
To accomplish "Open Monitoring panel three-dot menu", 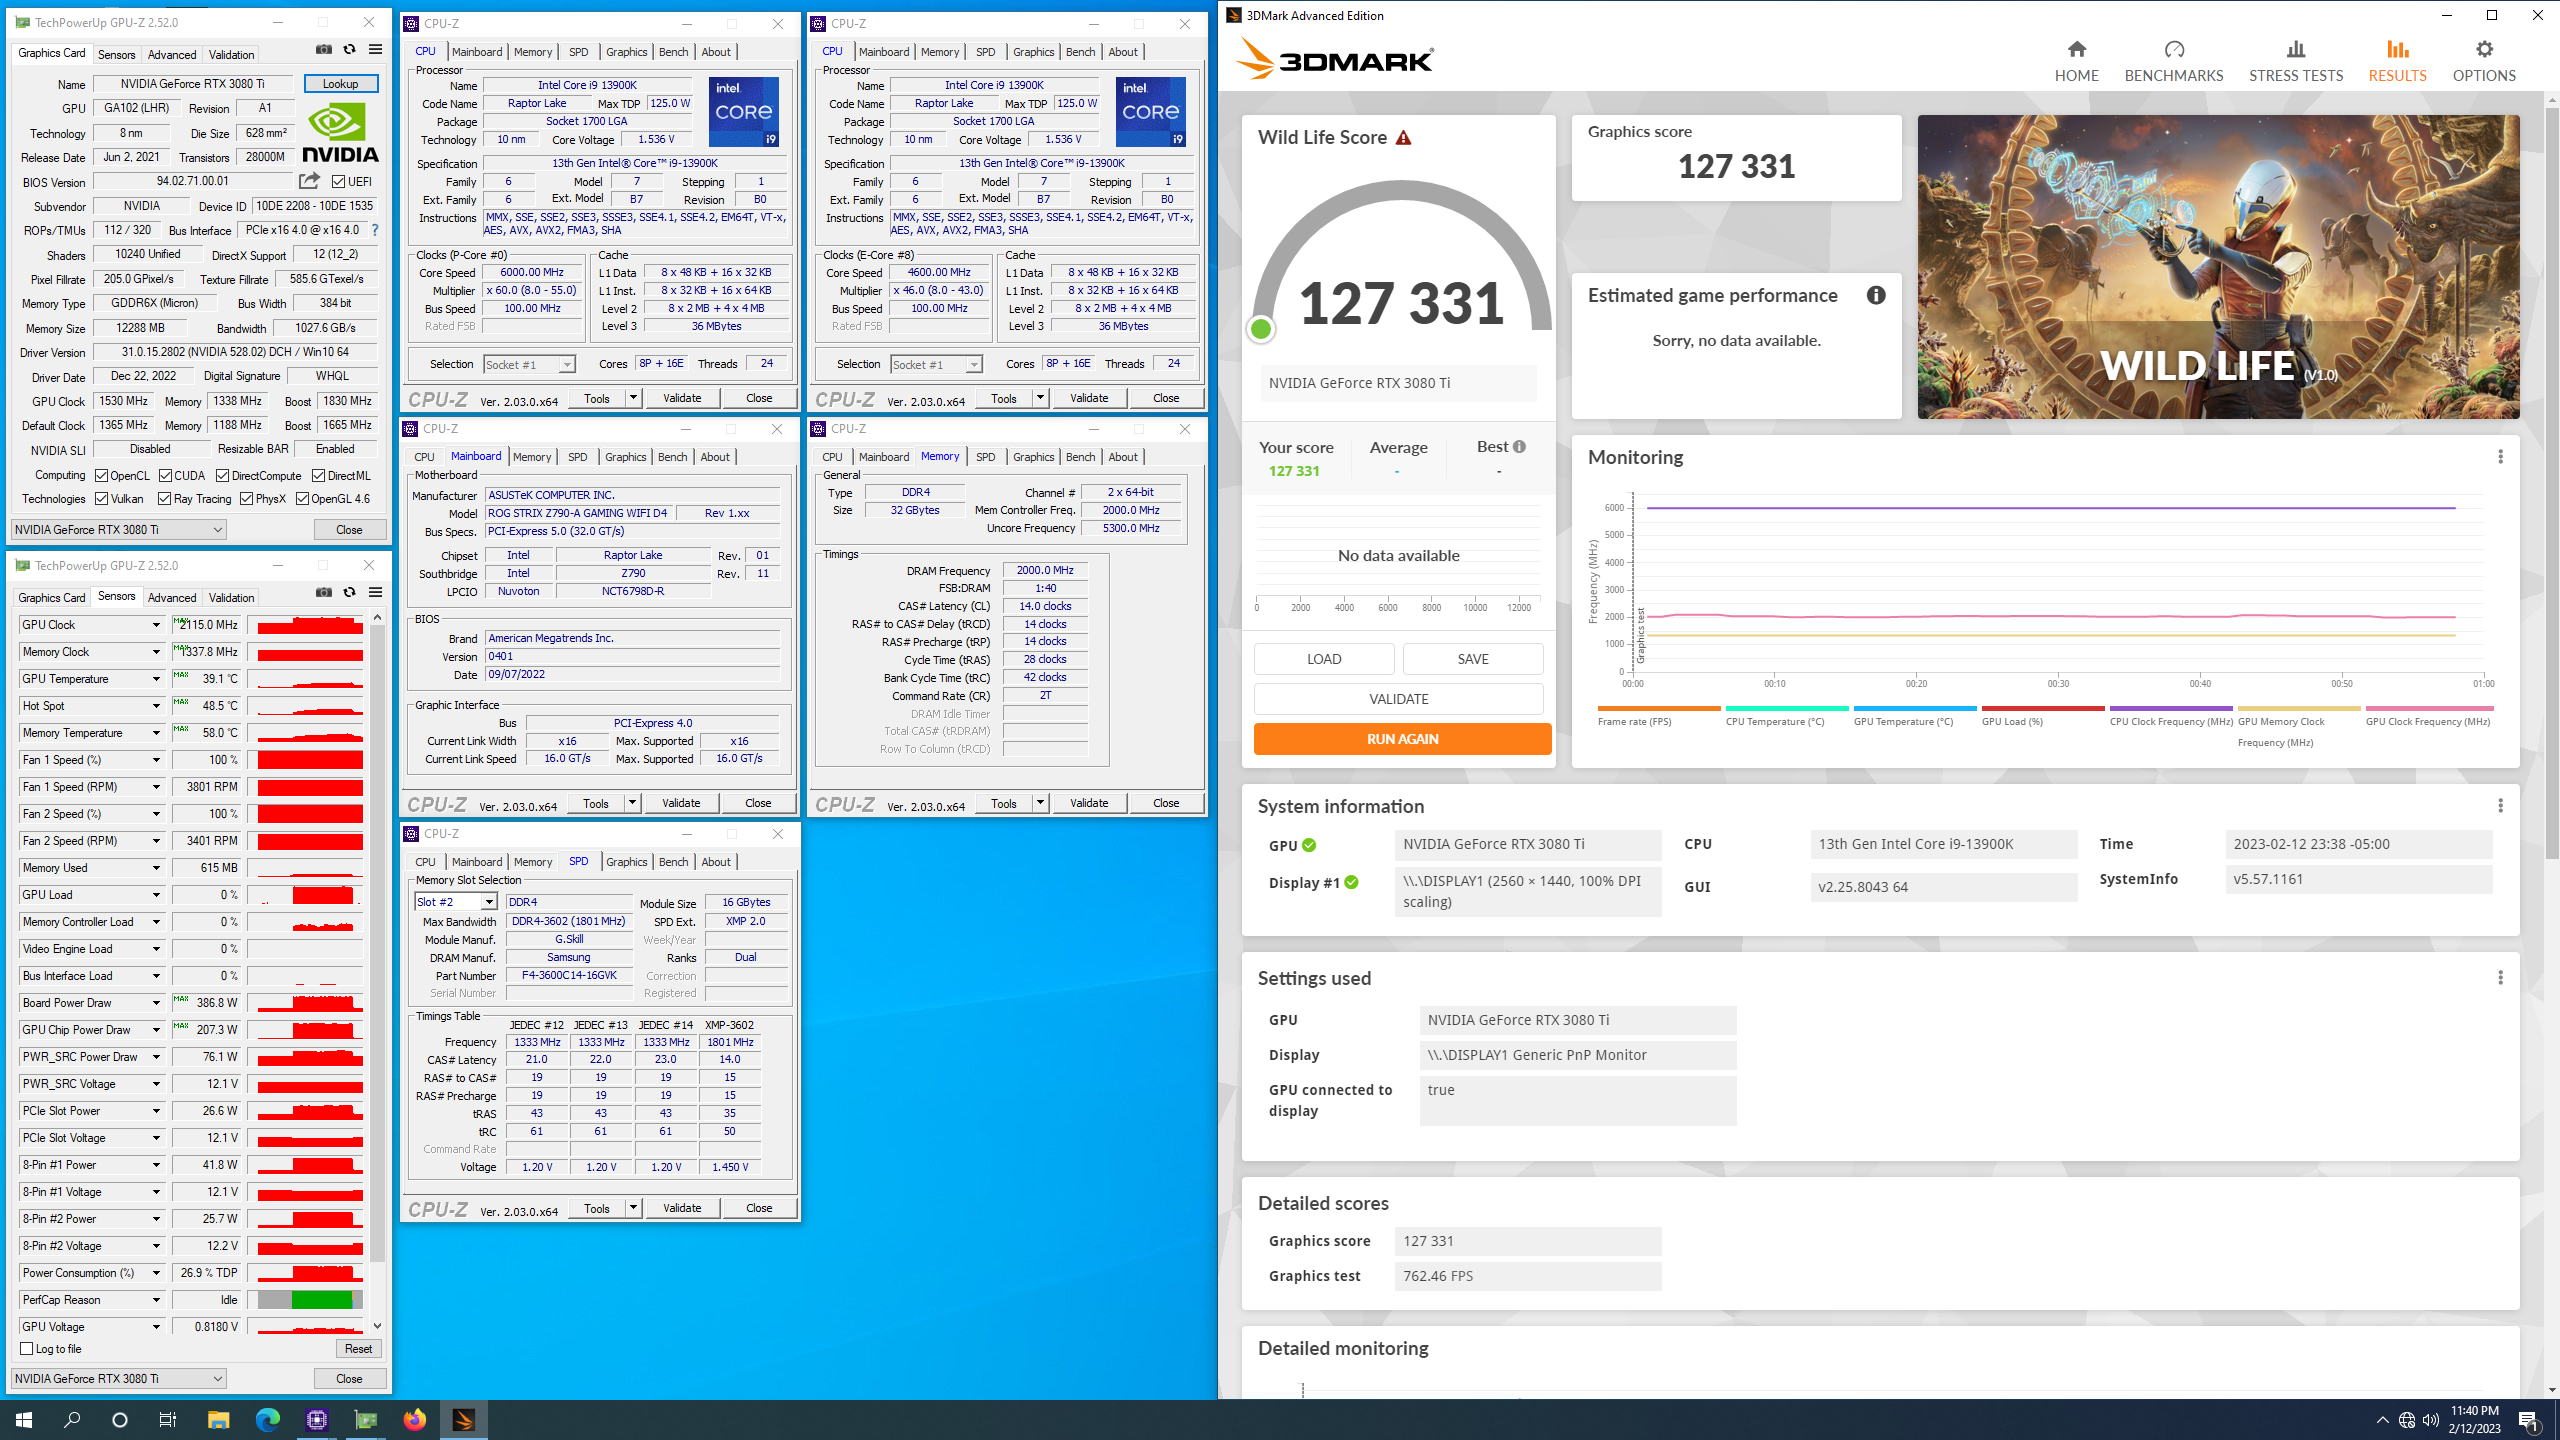I will [x=2500, y=457].
